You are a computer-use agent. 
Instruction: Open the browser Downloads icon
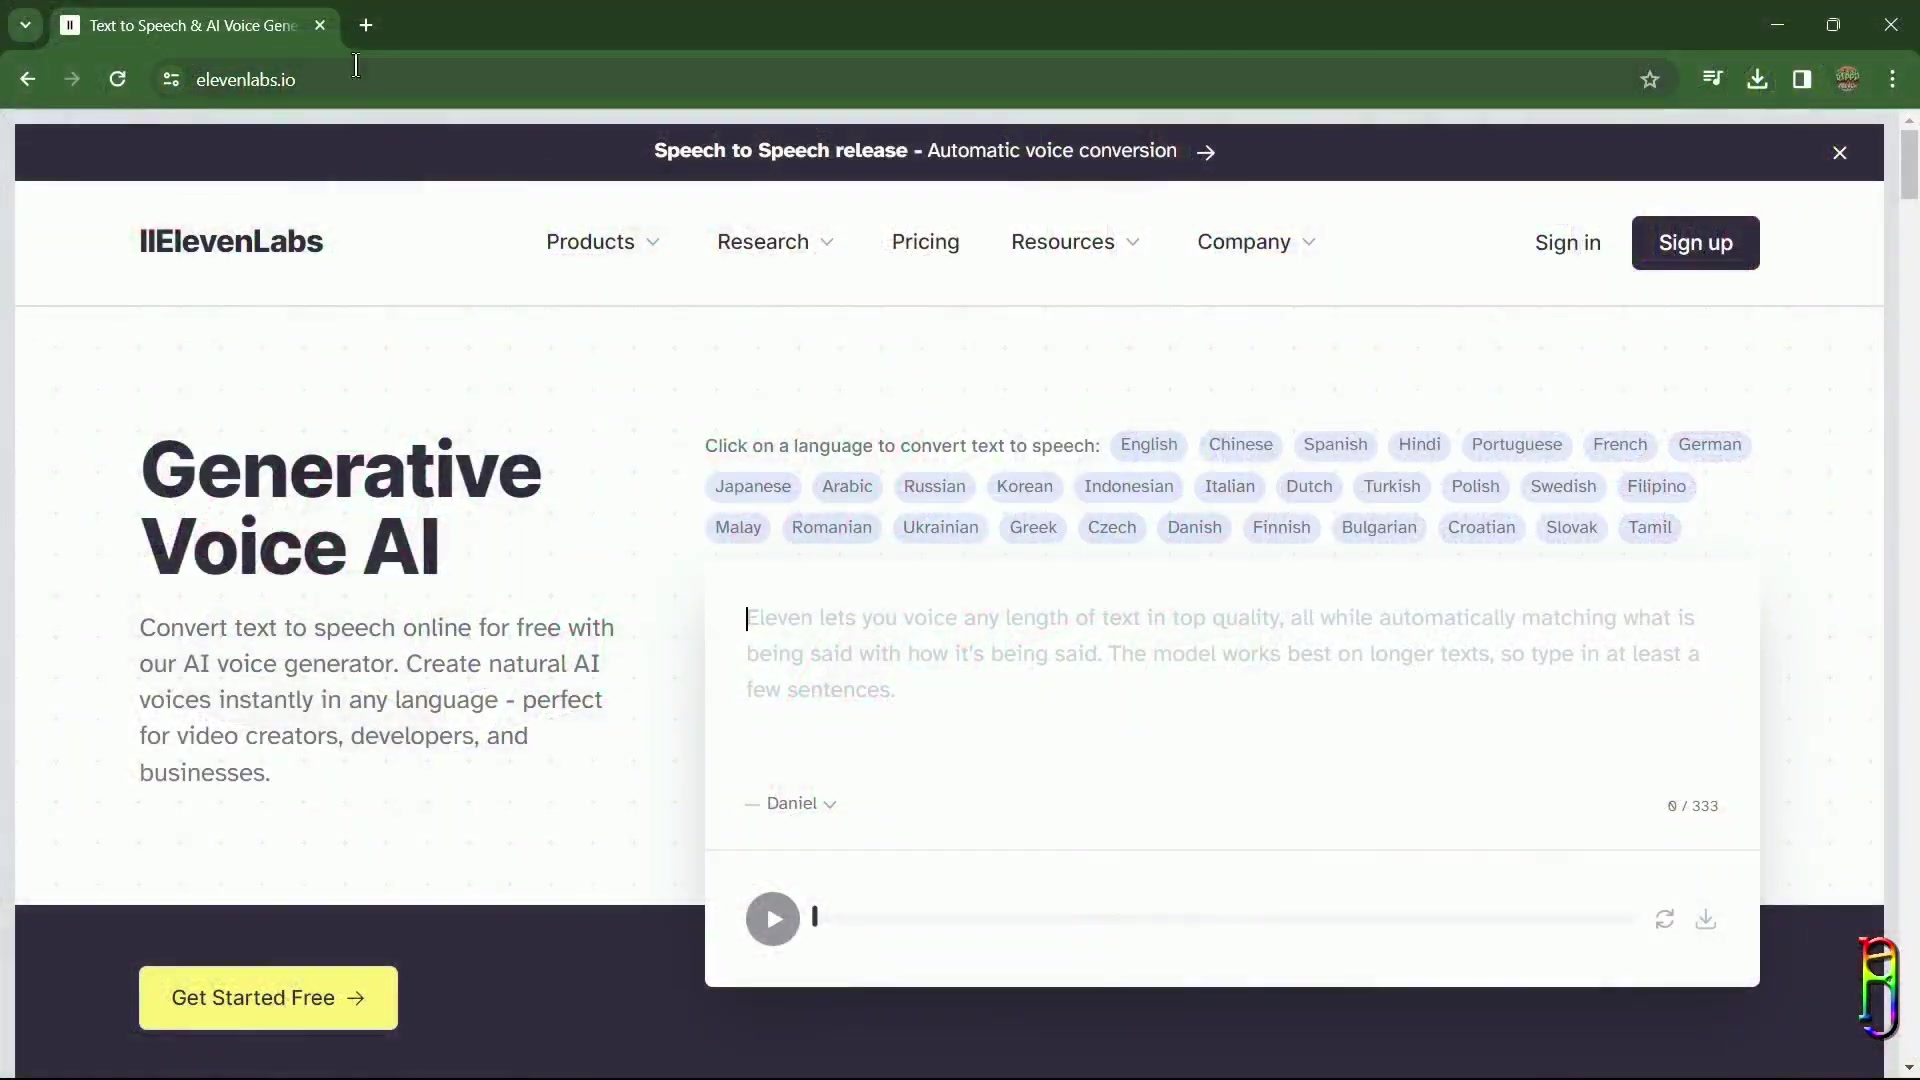tap(1758, 79)
